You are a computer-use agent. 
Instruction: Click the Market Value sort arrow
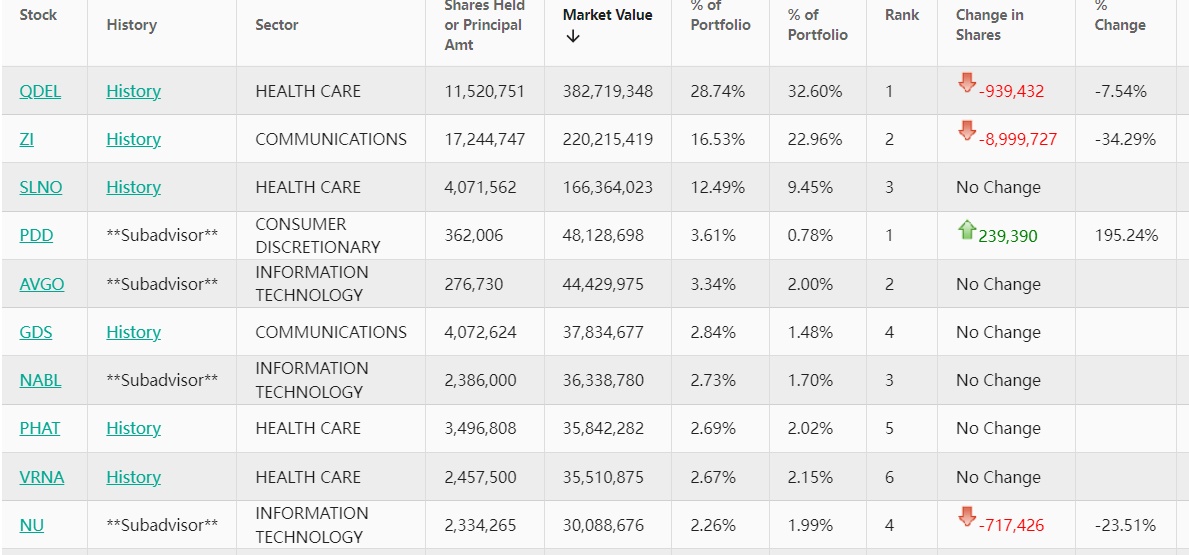(573, 37)
